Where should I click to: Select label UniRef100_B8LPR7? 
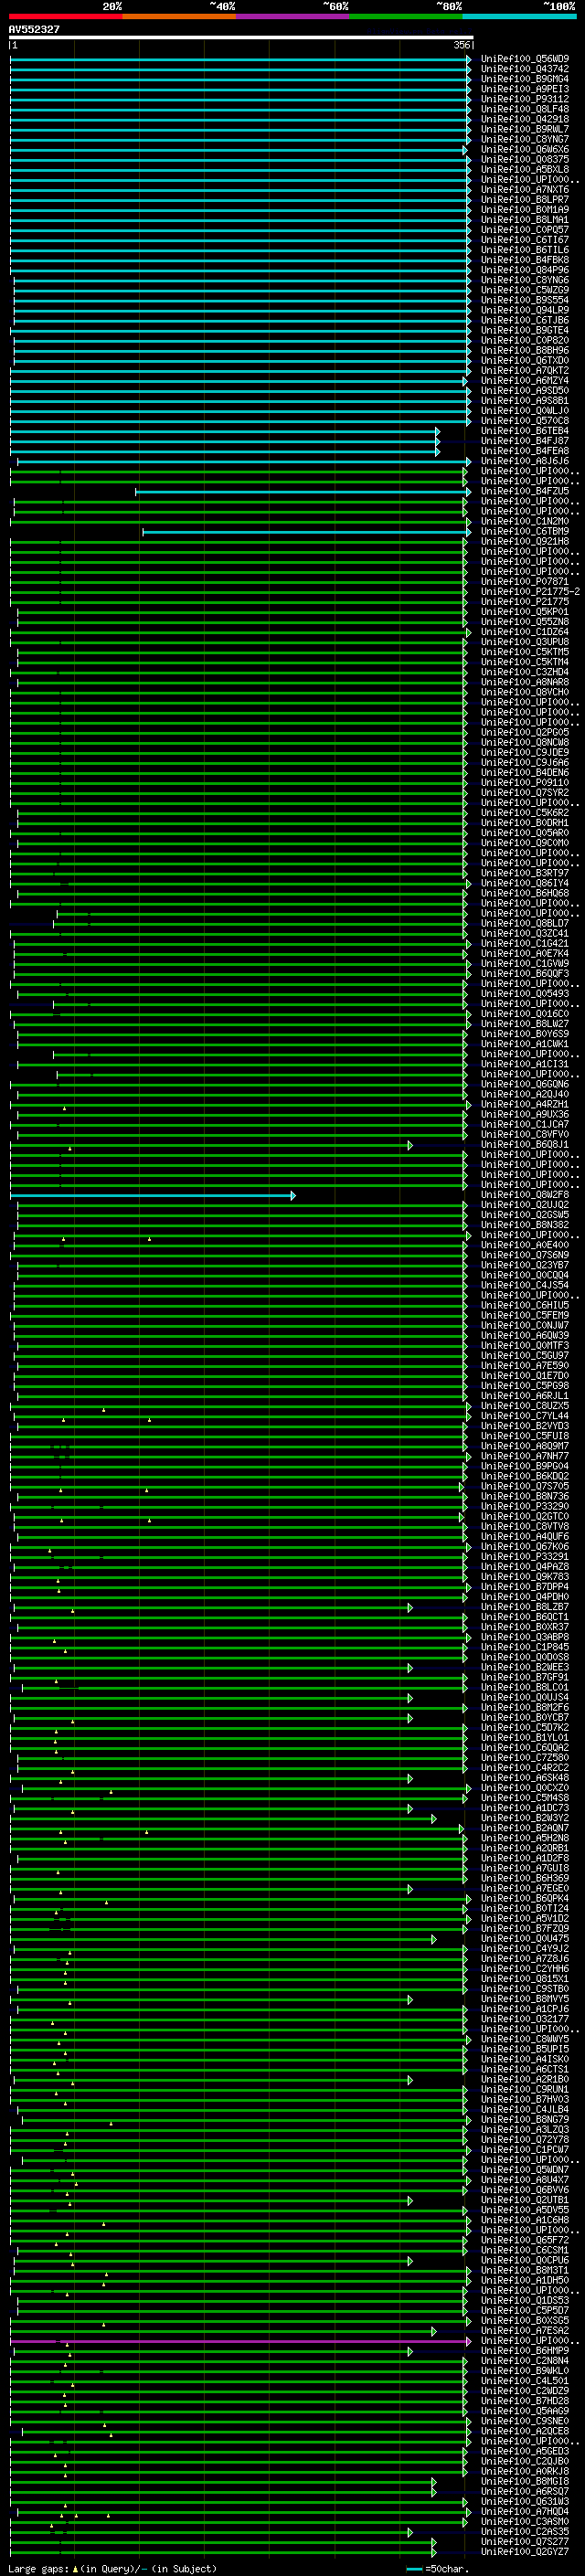tap(524, 199)
